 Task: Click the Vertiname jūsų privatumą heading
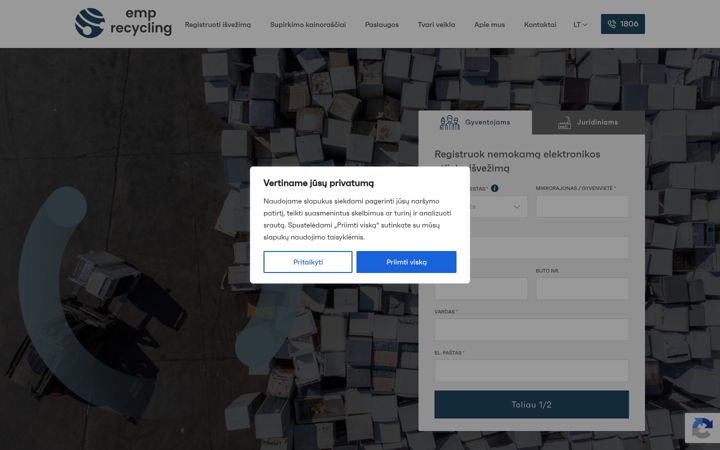(319, 183)
